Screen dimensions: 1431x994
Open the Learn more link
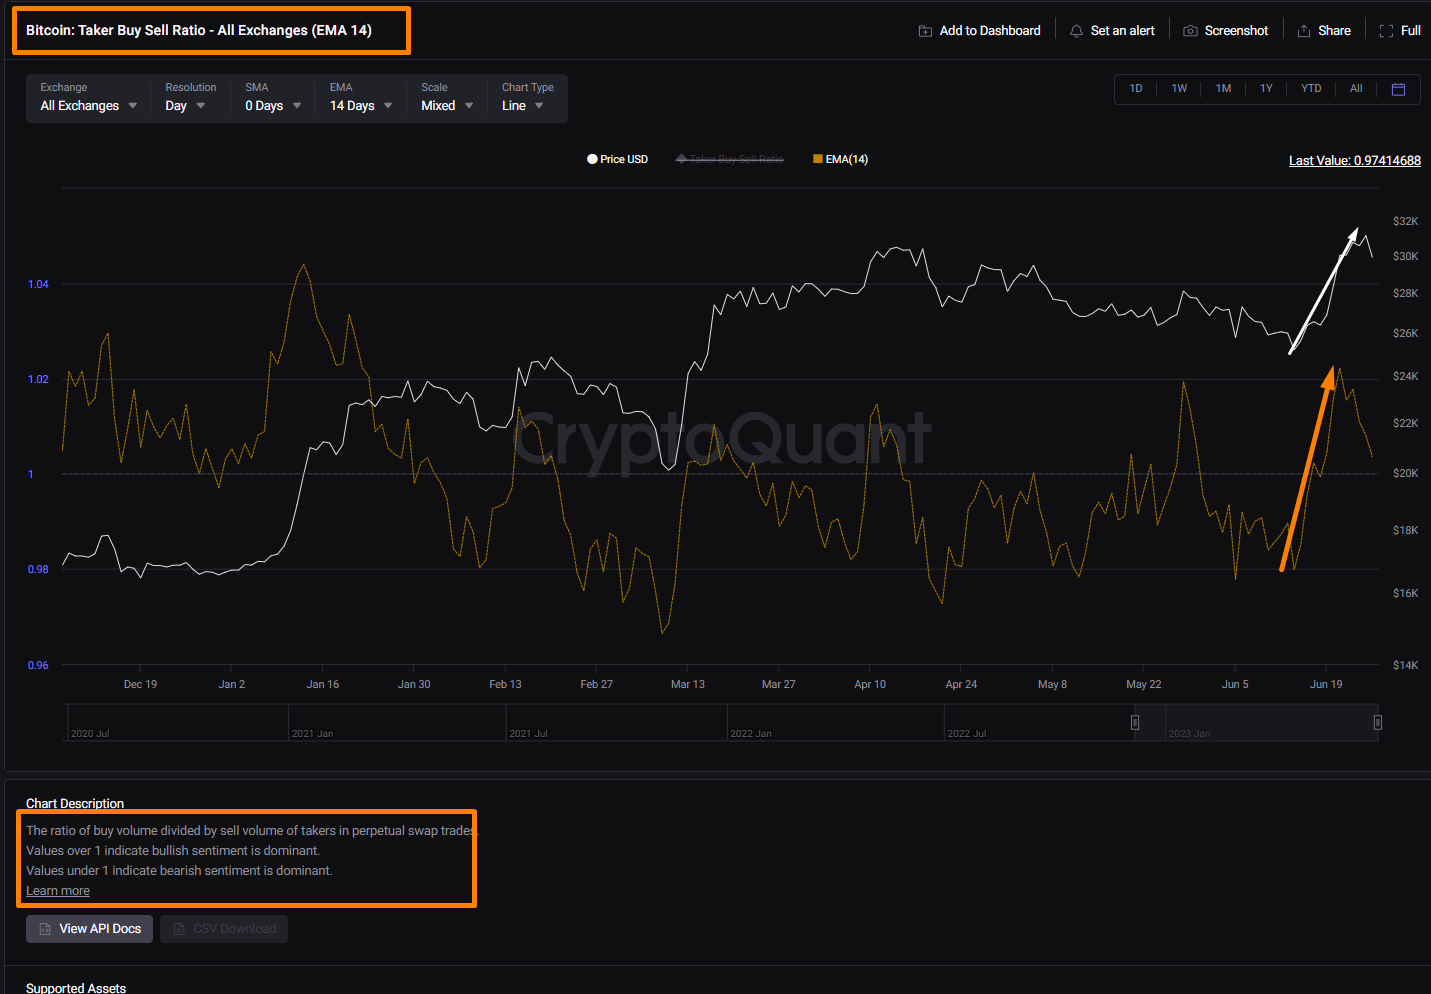tap(58, 891)
